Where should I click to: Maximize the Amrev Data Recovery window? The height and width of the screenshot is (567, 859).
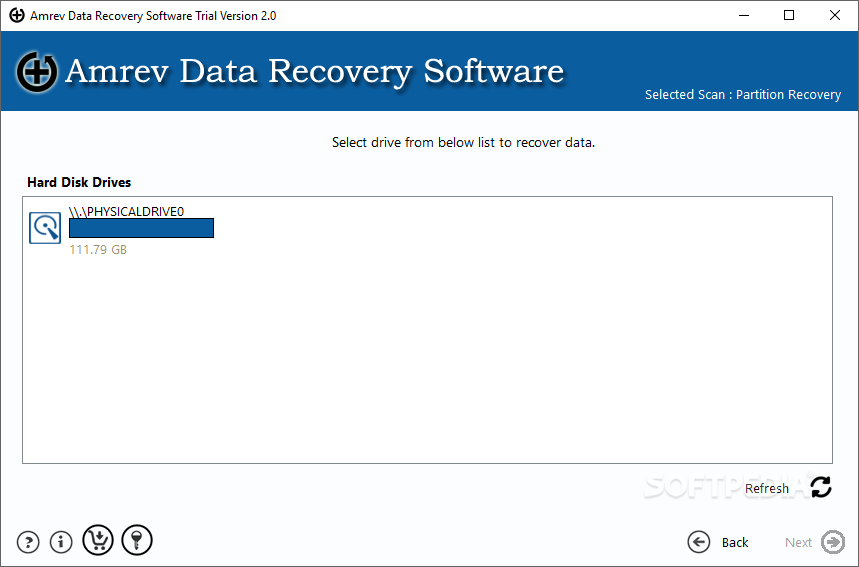click(789, 15)
